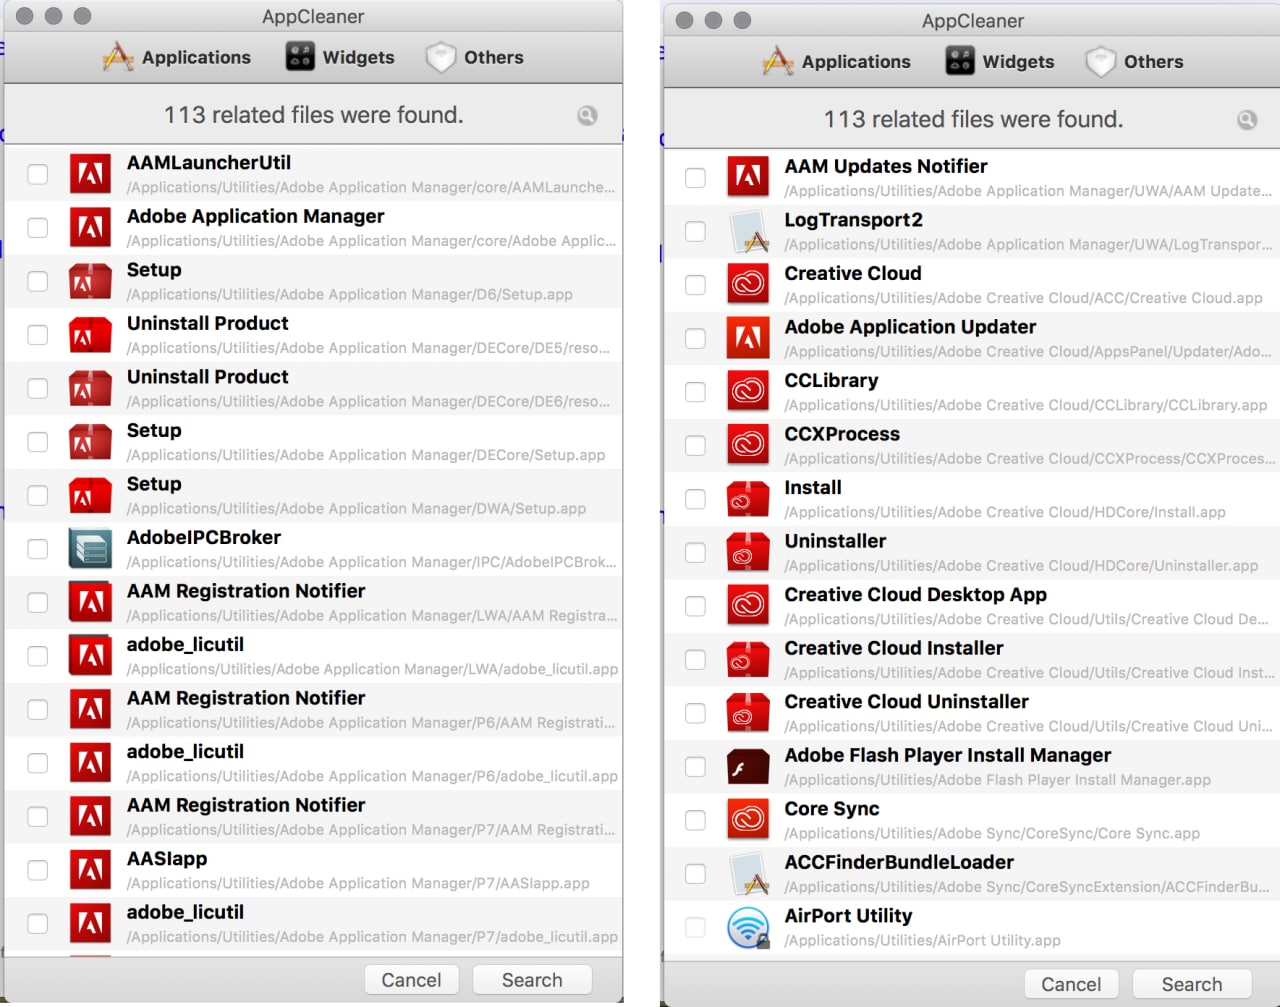This screenshot has width=1280, height=1007.
Task: Click the AASIapp icon
Action: [x=90, y=870]
